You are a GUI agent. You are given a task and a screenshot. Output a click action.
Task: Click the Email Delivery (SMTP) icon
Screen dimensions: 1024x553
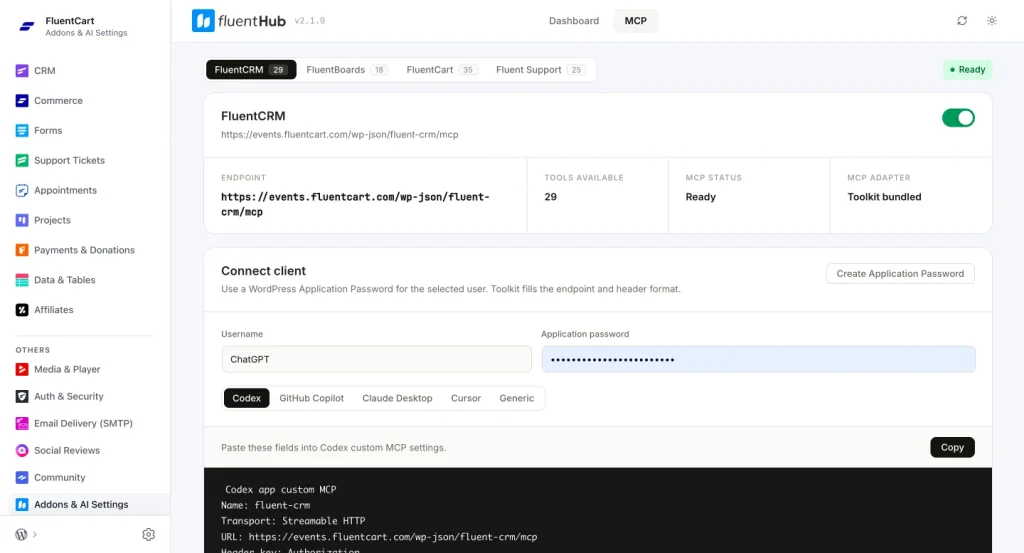coord(22,423)
